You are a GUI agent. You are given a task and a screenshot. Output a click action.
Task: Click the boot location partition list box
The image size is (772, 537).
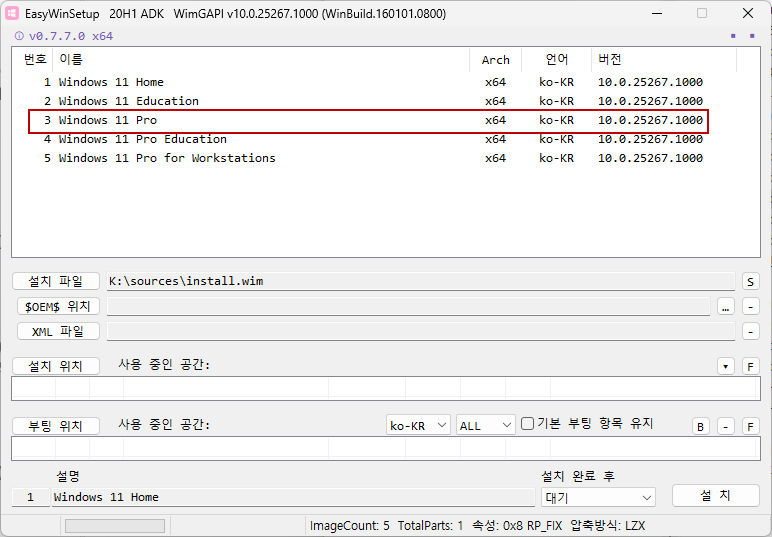(386, 448)
